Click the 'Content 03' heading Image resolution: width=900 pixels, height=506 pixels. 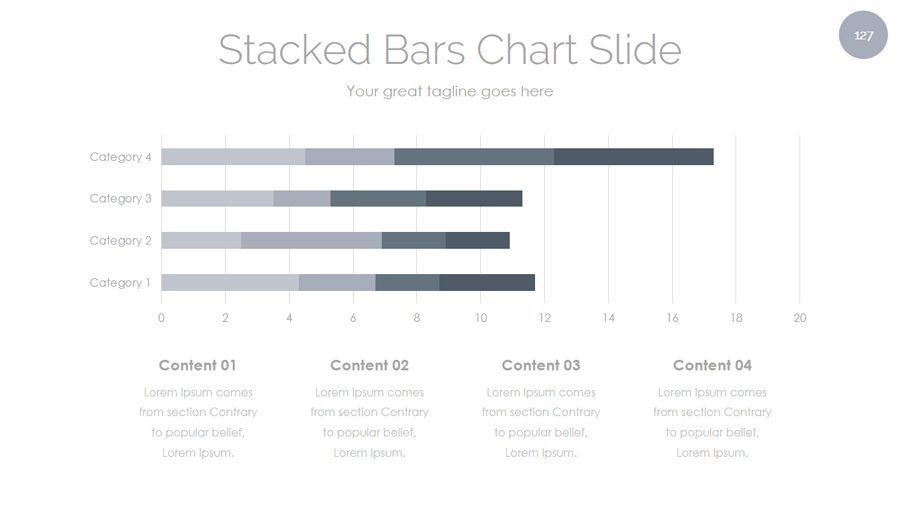click(x=541, y=365)
